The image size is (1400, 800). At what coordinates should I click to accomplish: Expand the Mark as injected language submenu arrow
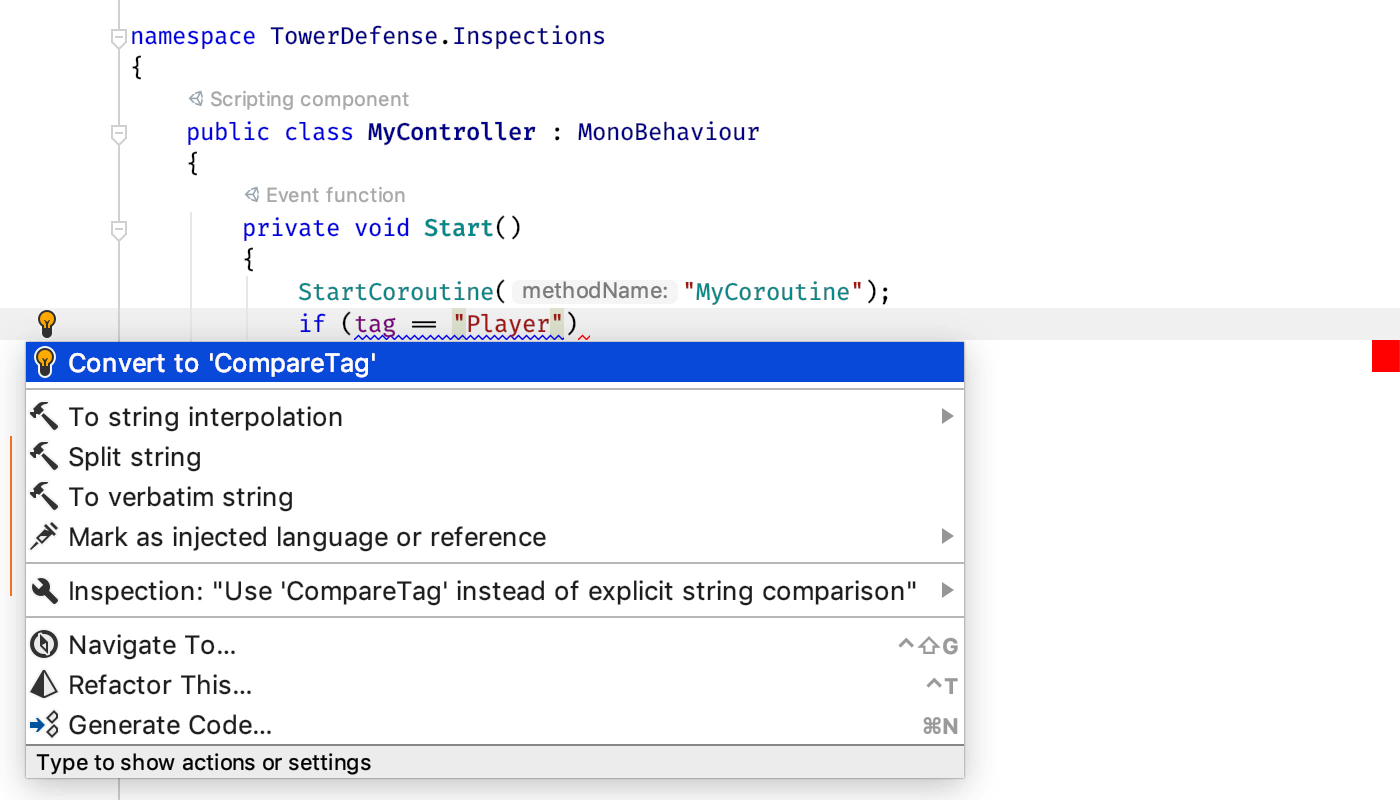point(946,537)
